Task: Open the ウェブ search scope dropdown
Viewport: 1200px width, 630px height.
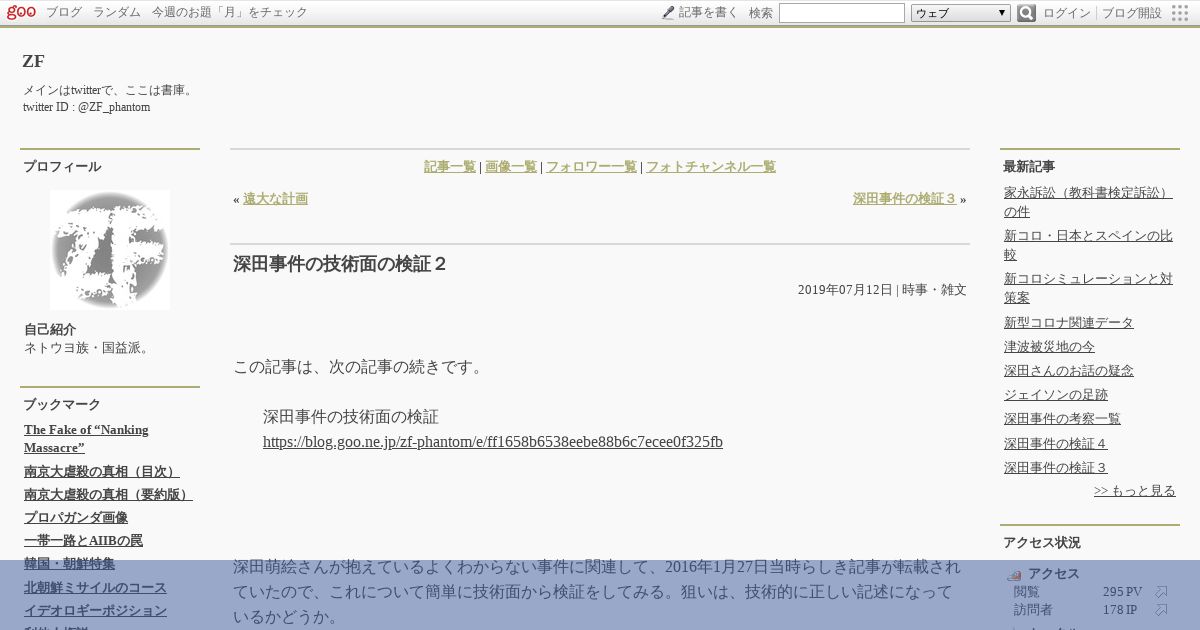Action: point(961,13)
